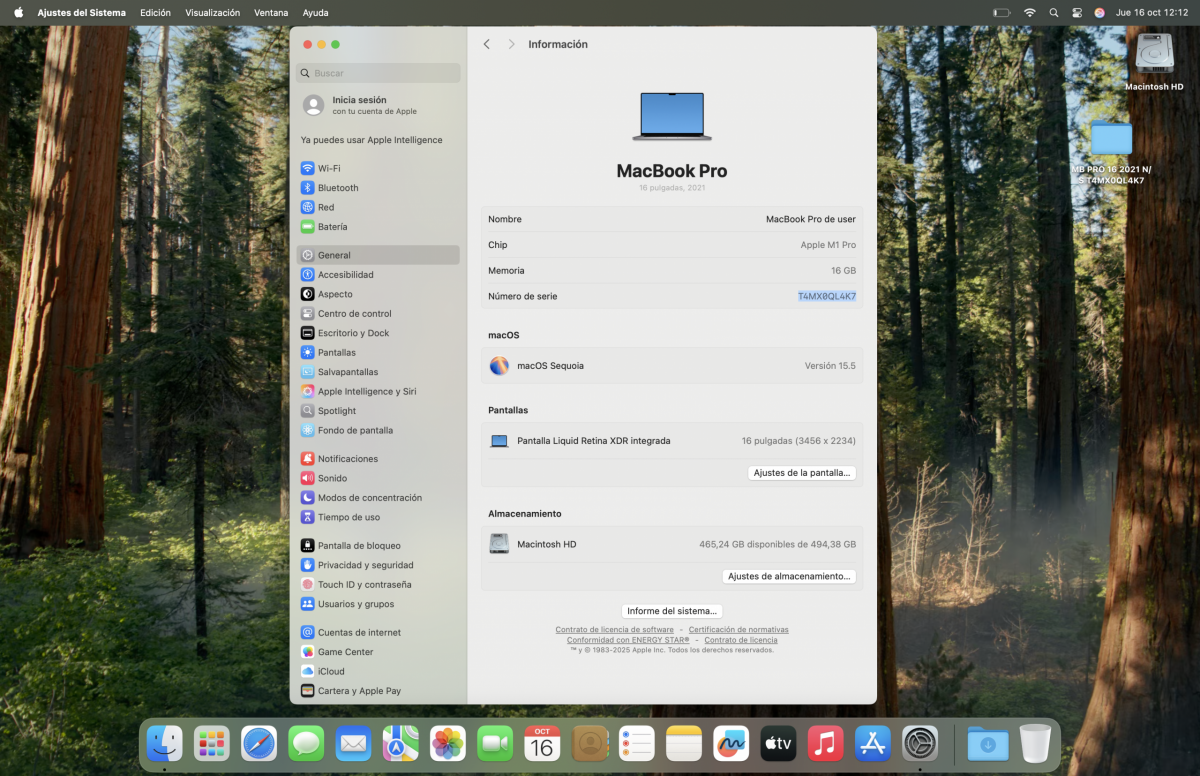Open the Apple menu

(x=18, y=13)
